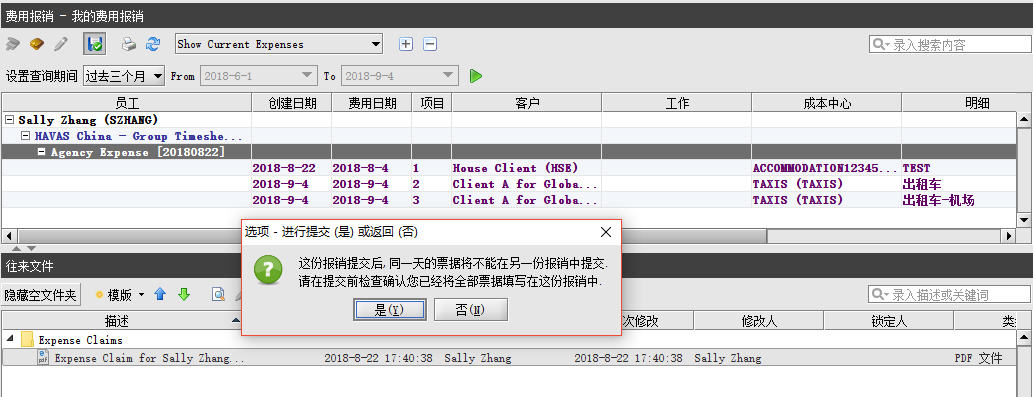This screenshot has height=397, width=1033.
Task: Click the top search box 录入搜索内容
Action: click(x=949, y=44)
